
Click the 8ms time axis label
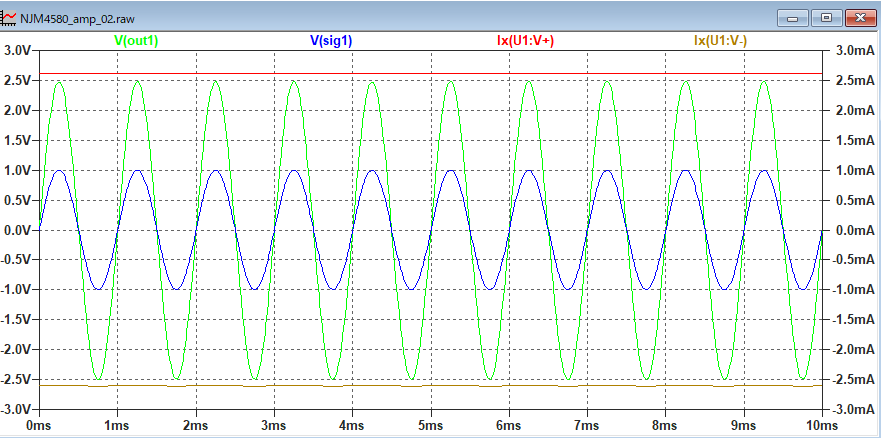coord(665,425)
